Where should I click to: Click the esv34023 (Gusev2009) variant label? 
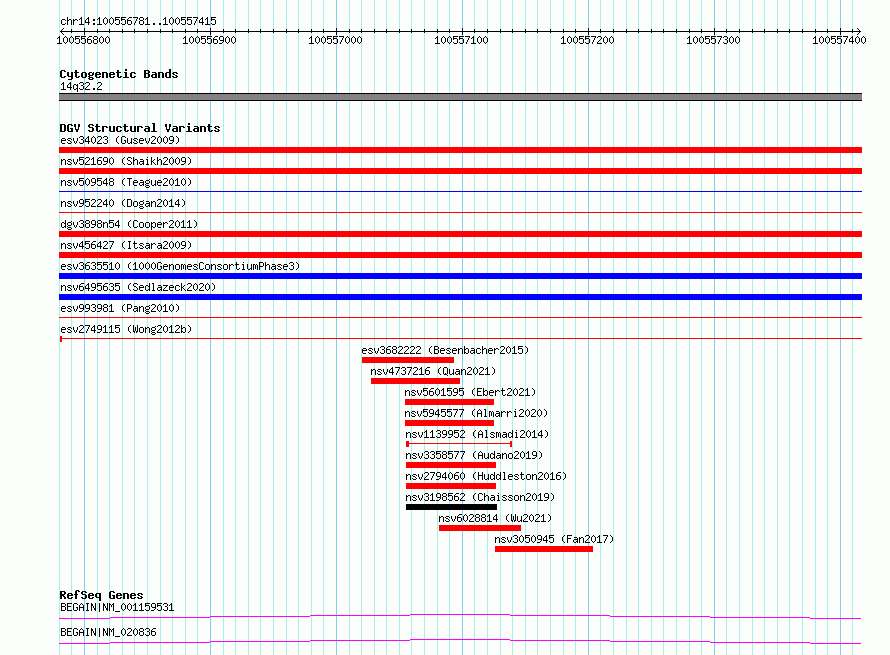(x=120, y=140)
